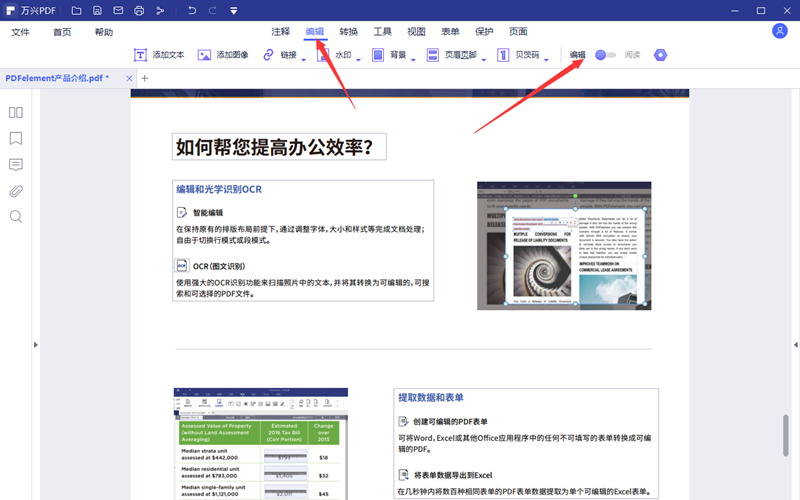Viewport: 800px width, 500px height.
Task: Open the 文件 (File) menu
Action: [21, 32]
